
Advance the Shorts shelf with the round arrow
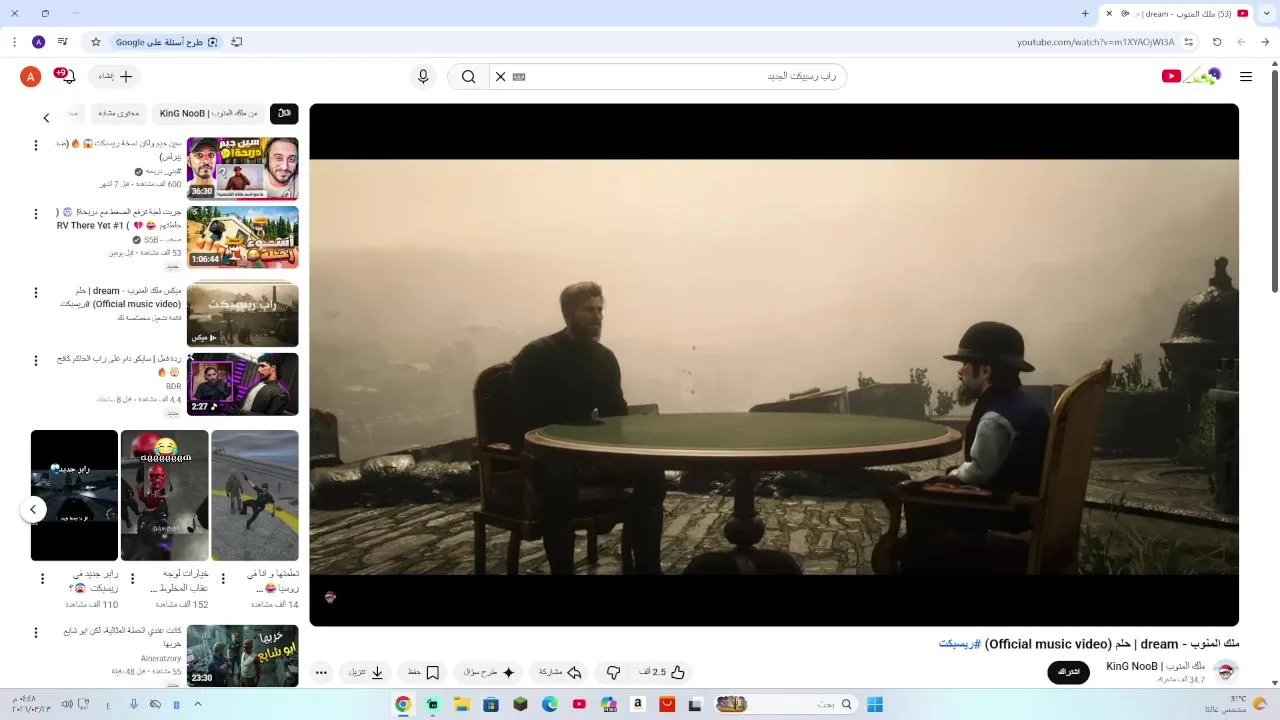(x=33, y=509)
